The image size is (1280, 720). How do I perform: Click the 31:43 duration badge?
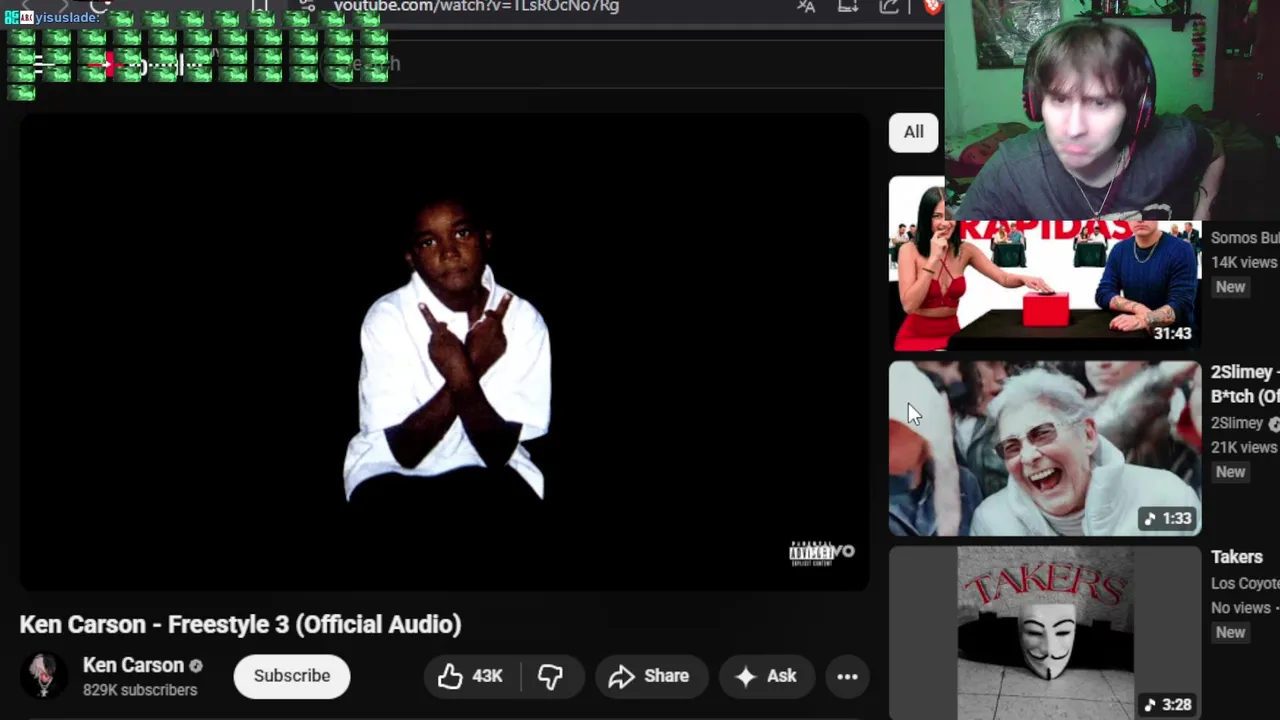tap(1172, 333)
